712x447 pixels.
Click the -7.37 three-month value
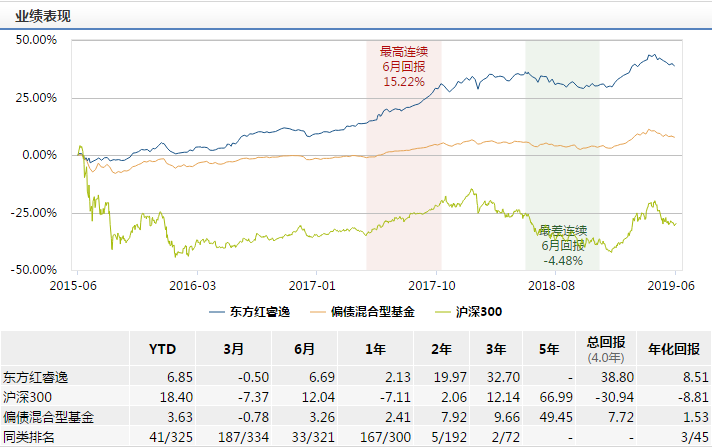tap(253, 397)
